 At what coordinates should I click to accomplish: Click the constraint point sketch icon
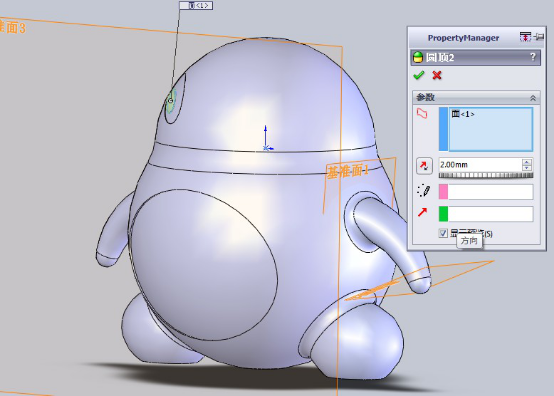pos(424,191)
